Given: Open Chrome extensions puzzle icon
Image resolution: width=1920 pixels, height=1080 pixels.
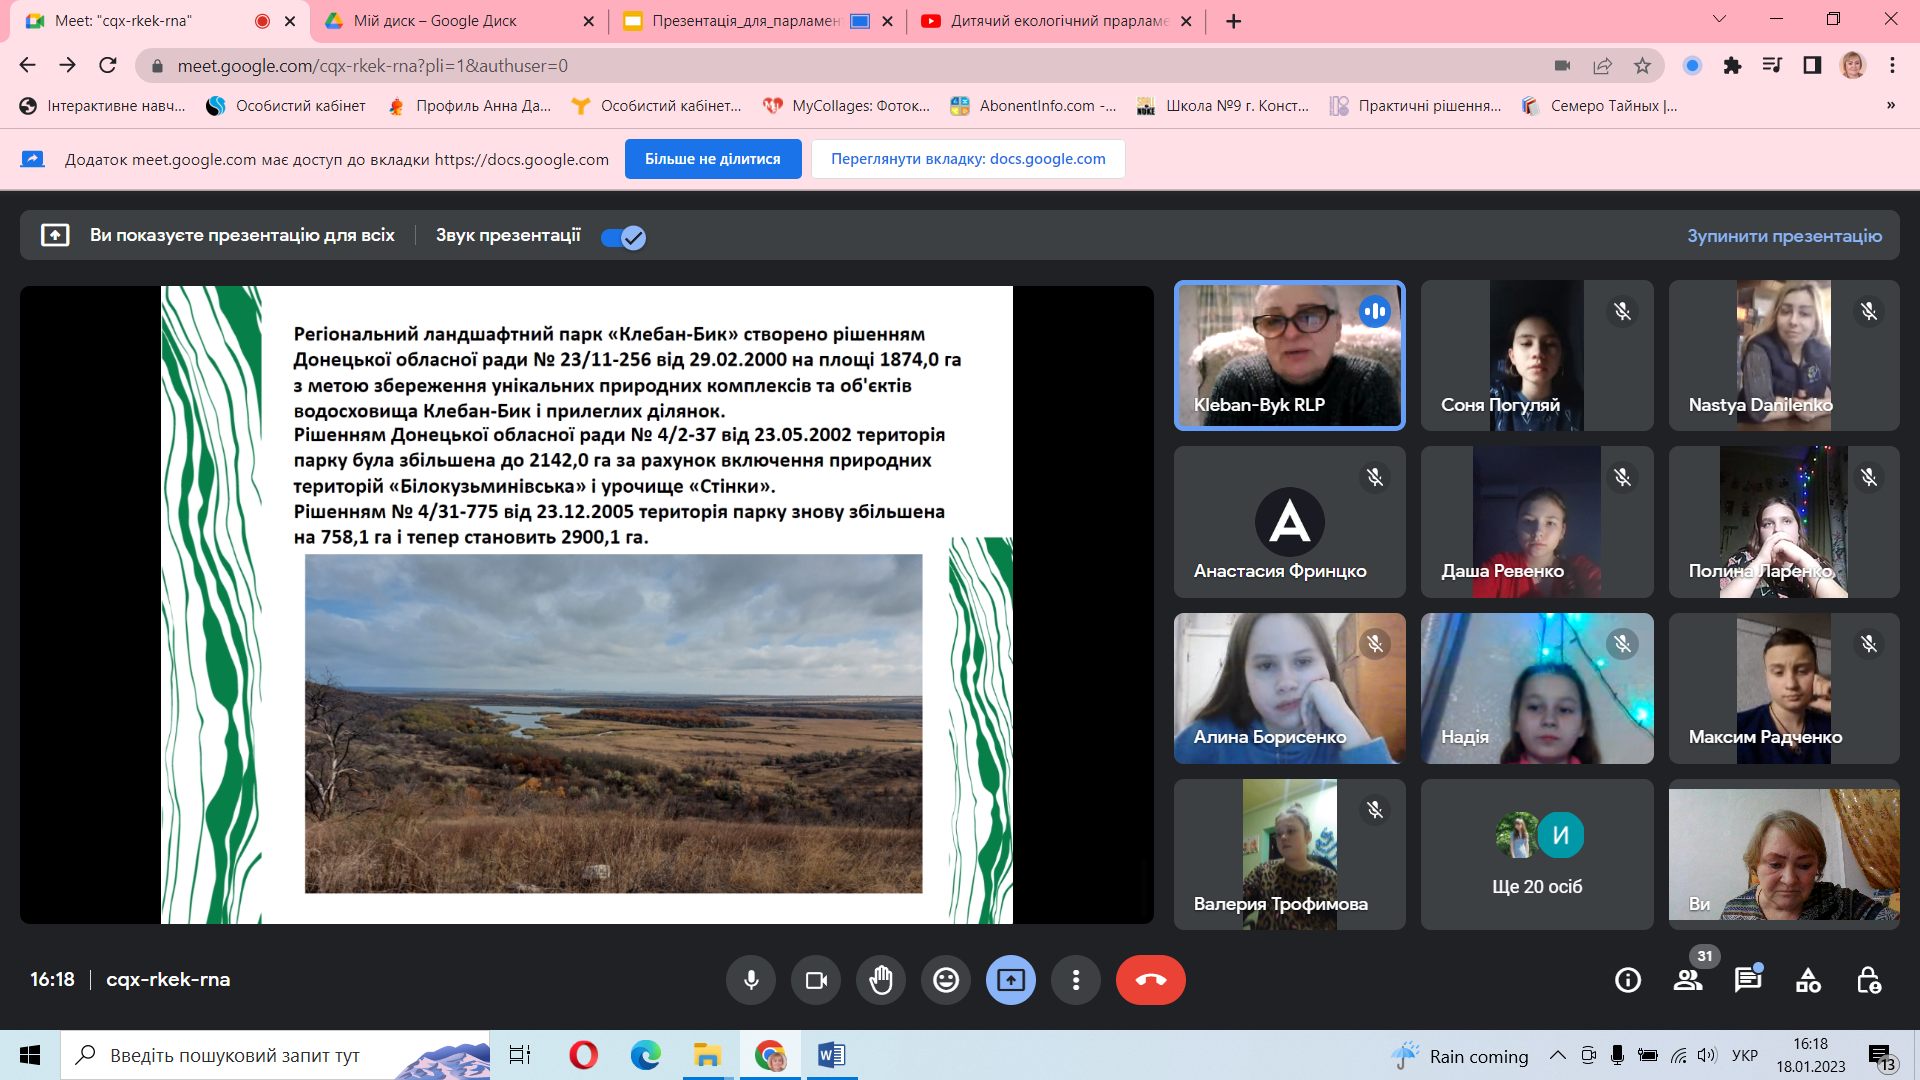Looking at the screenshot, I should click(x=1732, y=65).
